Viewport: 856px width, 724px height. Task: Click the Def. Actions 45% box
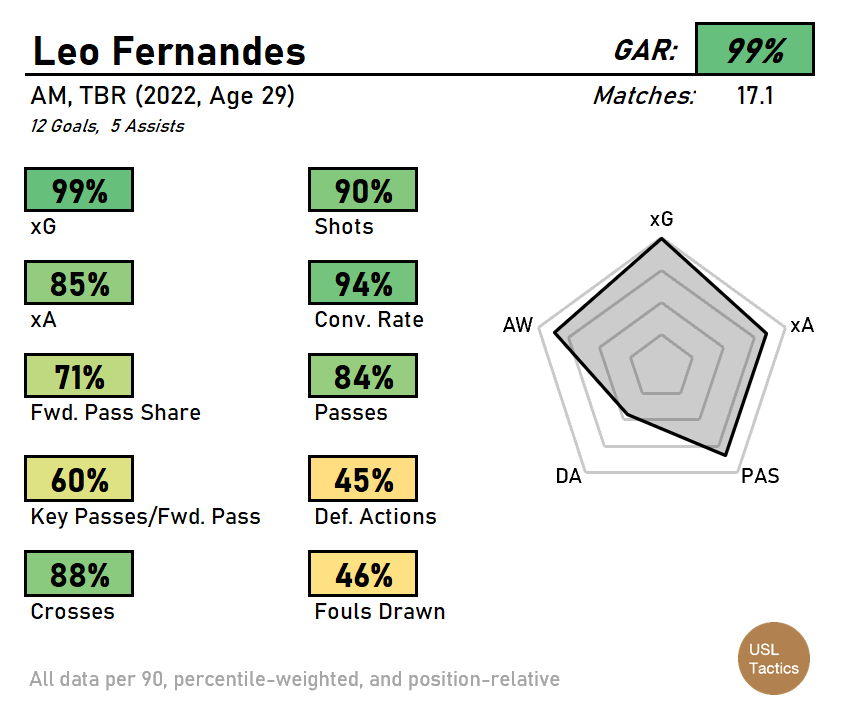[x=363, y=480]
